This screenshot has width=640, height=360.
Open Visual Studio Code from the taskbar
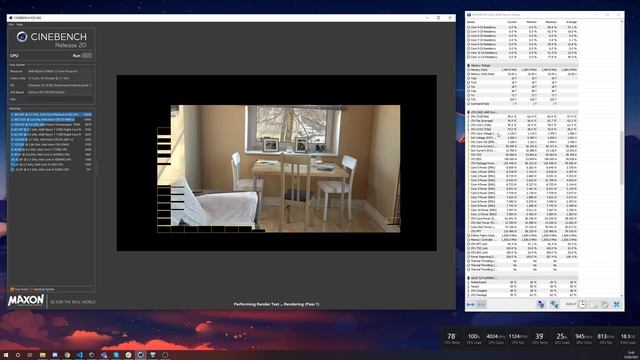[79, 355]
